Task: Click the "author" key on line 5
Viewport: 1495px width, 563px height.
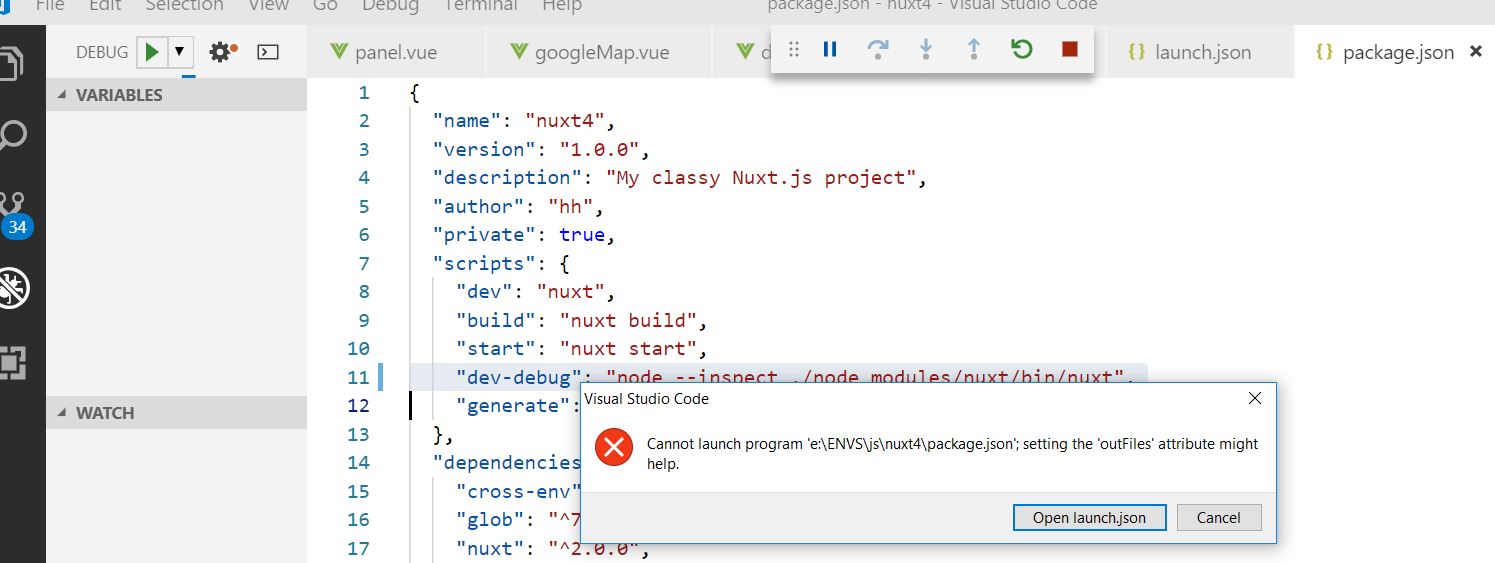Action: click(478, 206)
